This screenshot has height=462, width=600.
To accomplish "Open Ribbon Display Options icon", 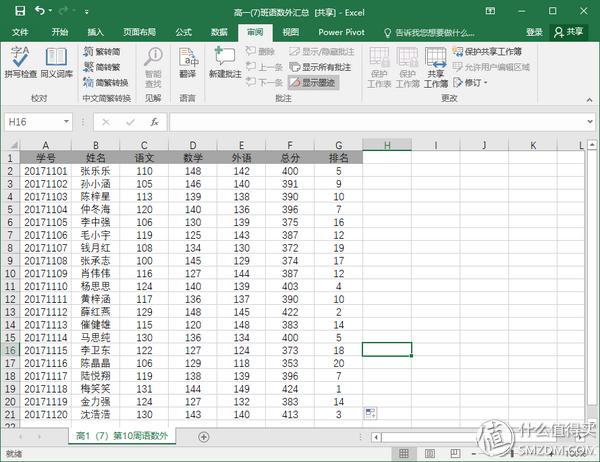I will [x=490, y=11].
